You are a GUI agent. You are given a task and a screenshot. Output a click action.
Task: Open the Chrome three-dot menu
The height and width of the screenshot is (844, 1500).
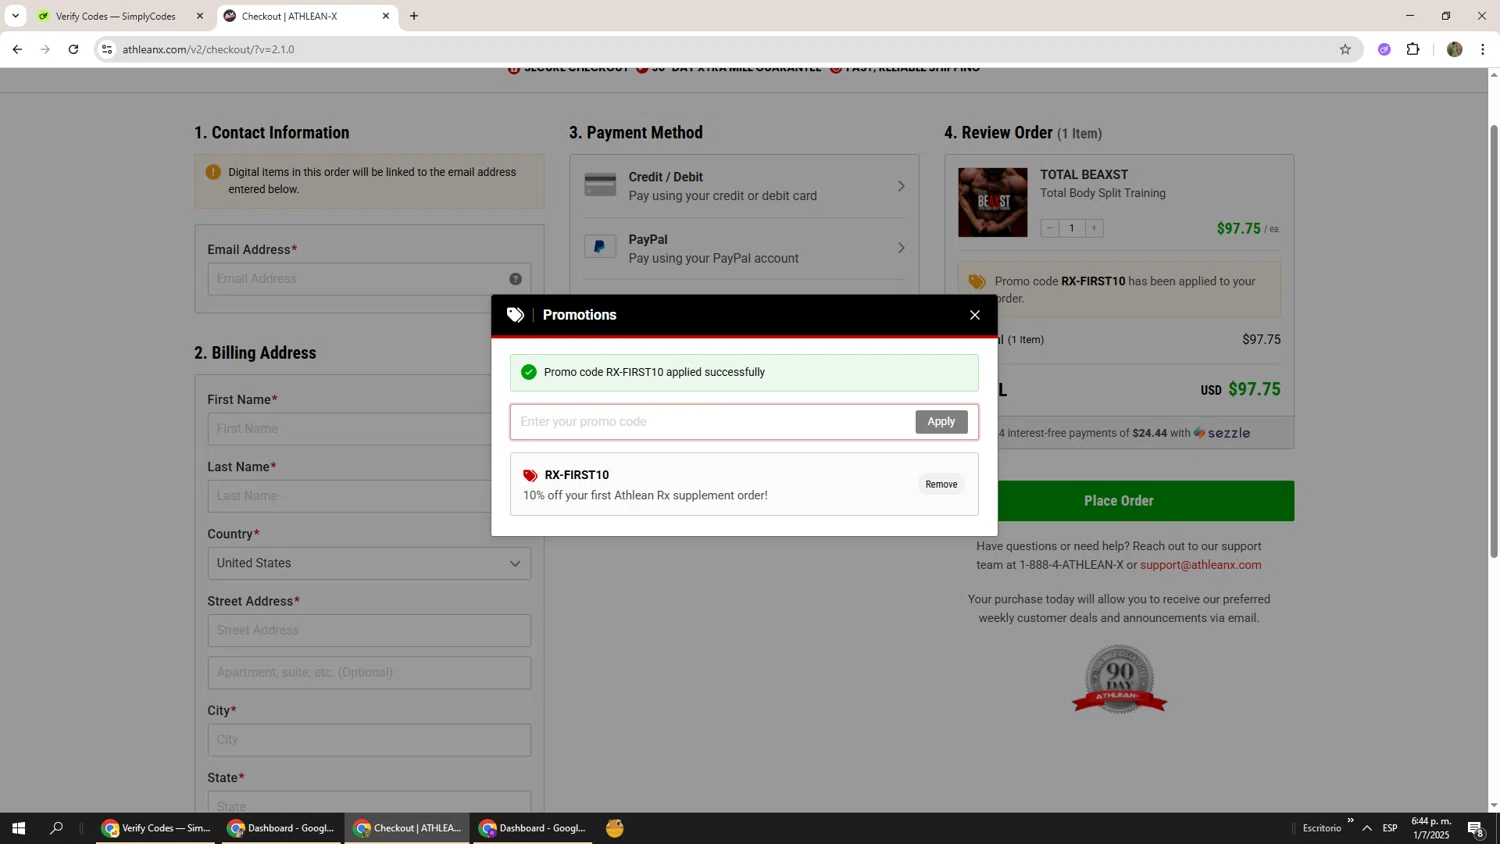1482,49
